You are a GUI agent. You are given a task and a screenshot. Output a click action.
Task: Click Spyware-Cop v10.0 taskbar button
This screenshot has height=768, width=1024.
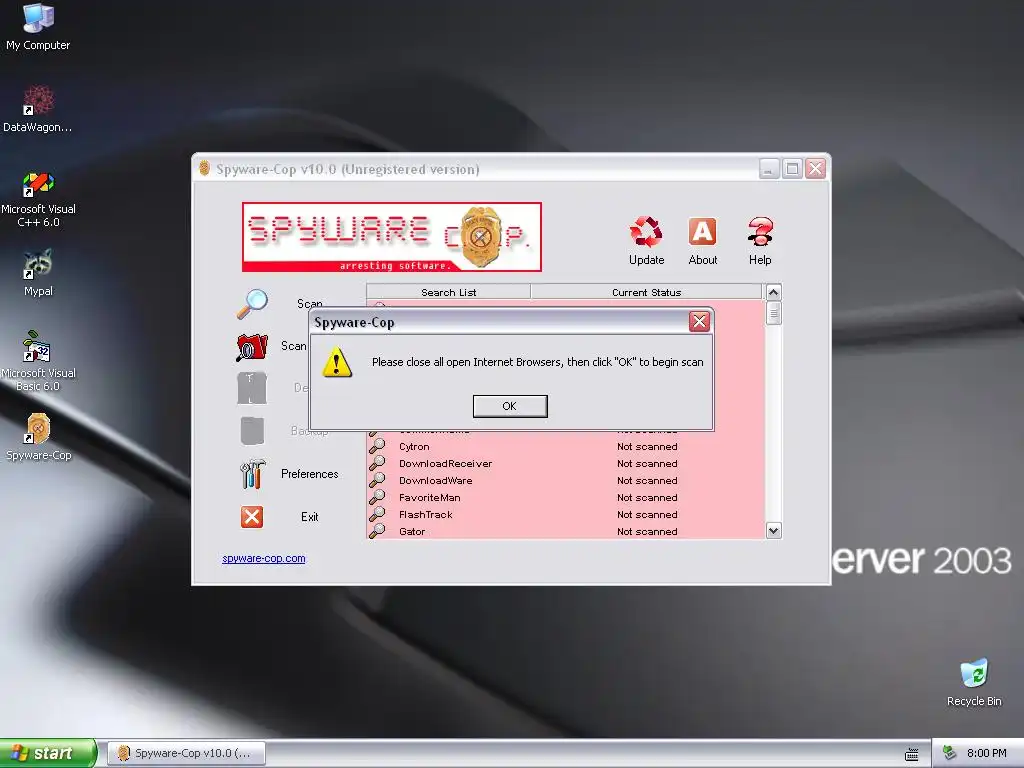[186, 753]
